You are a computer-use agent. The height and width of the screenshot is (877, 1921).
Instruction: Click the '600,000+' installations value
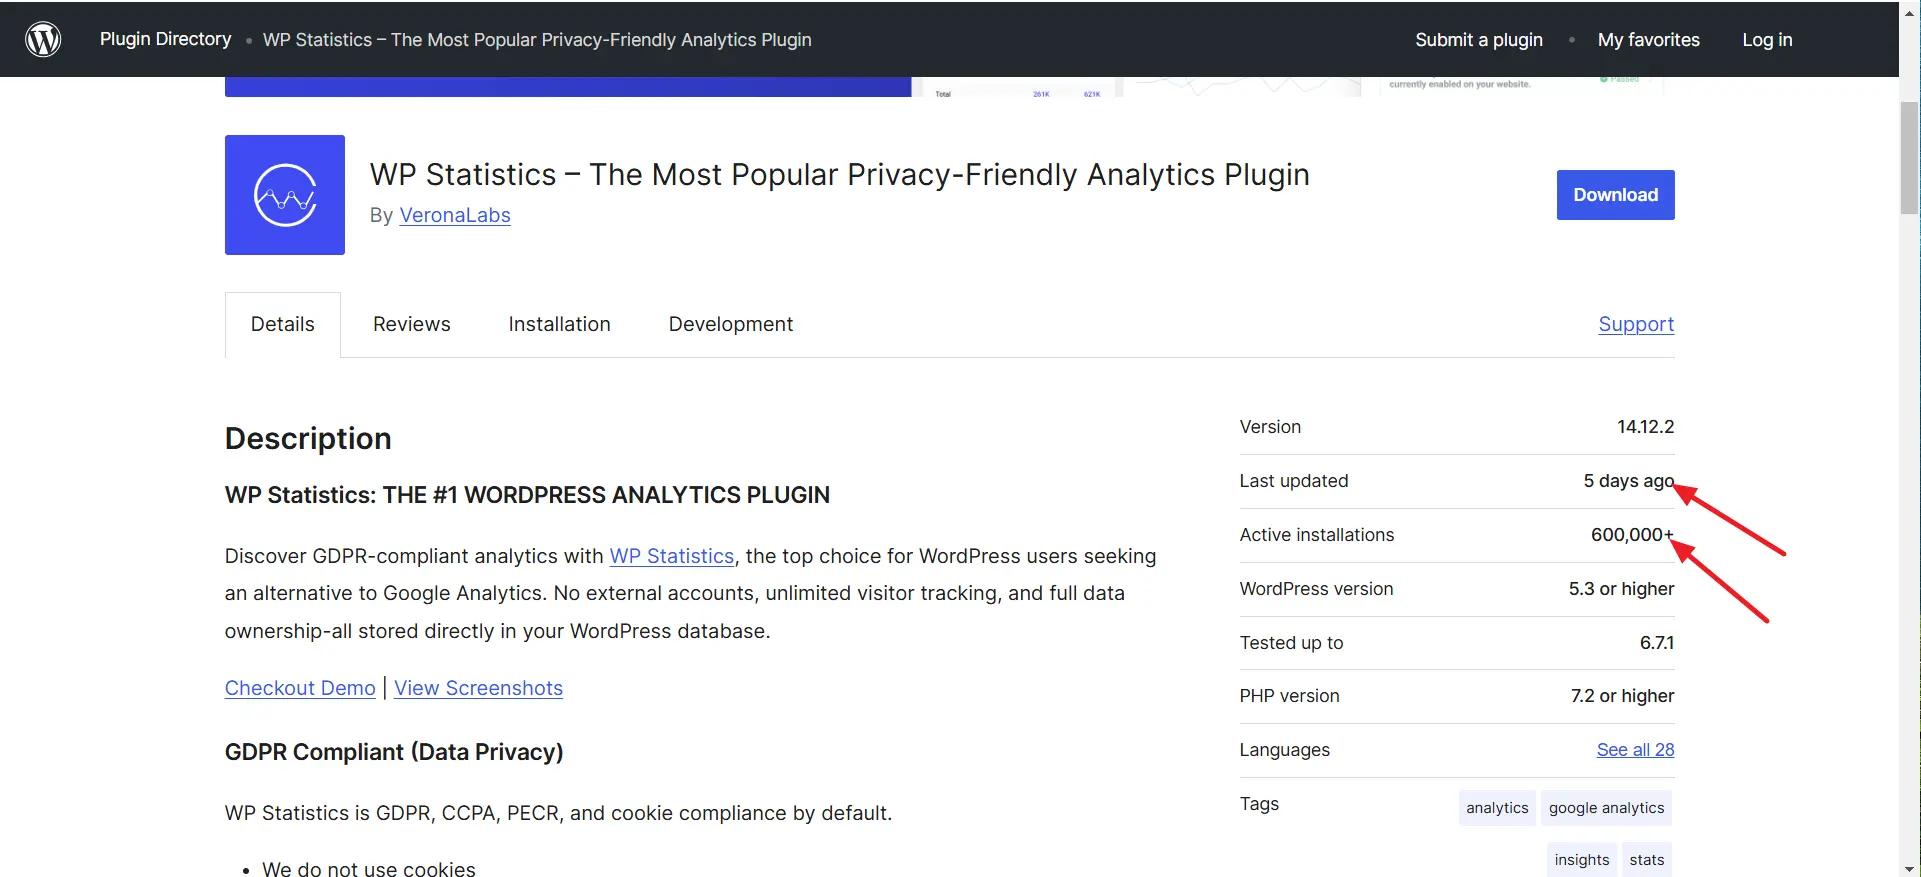1633,535
